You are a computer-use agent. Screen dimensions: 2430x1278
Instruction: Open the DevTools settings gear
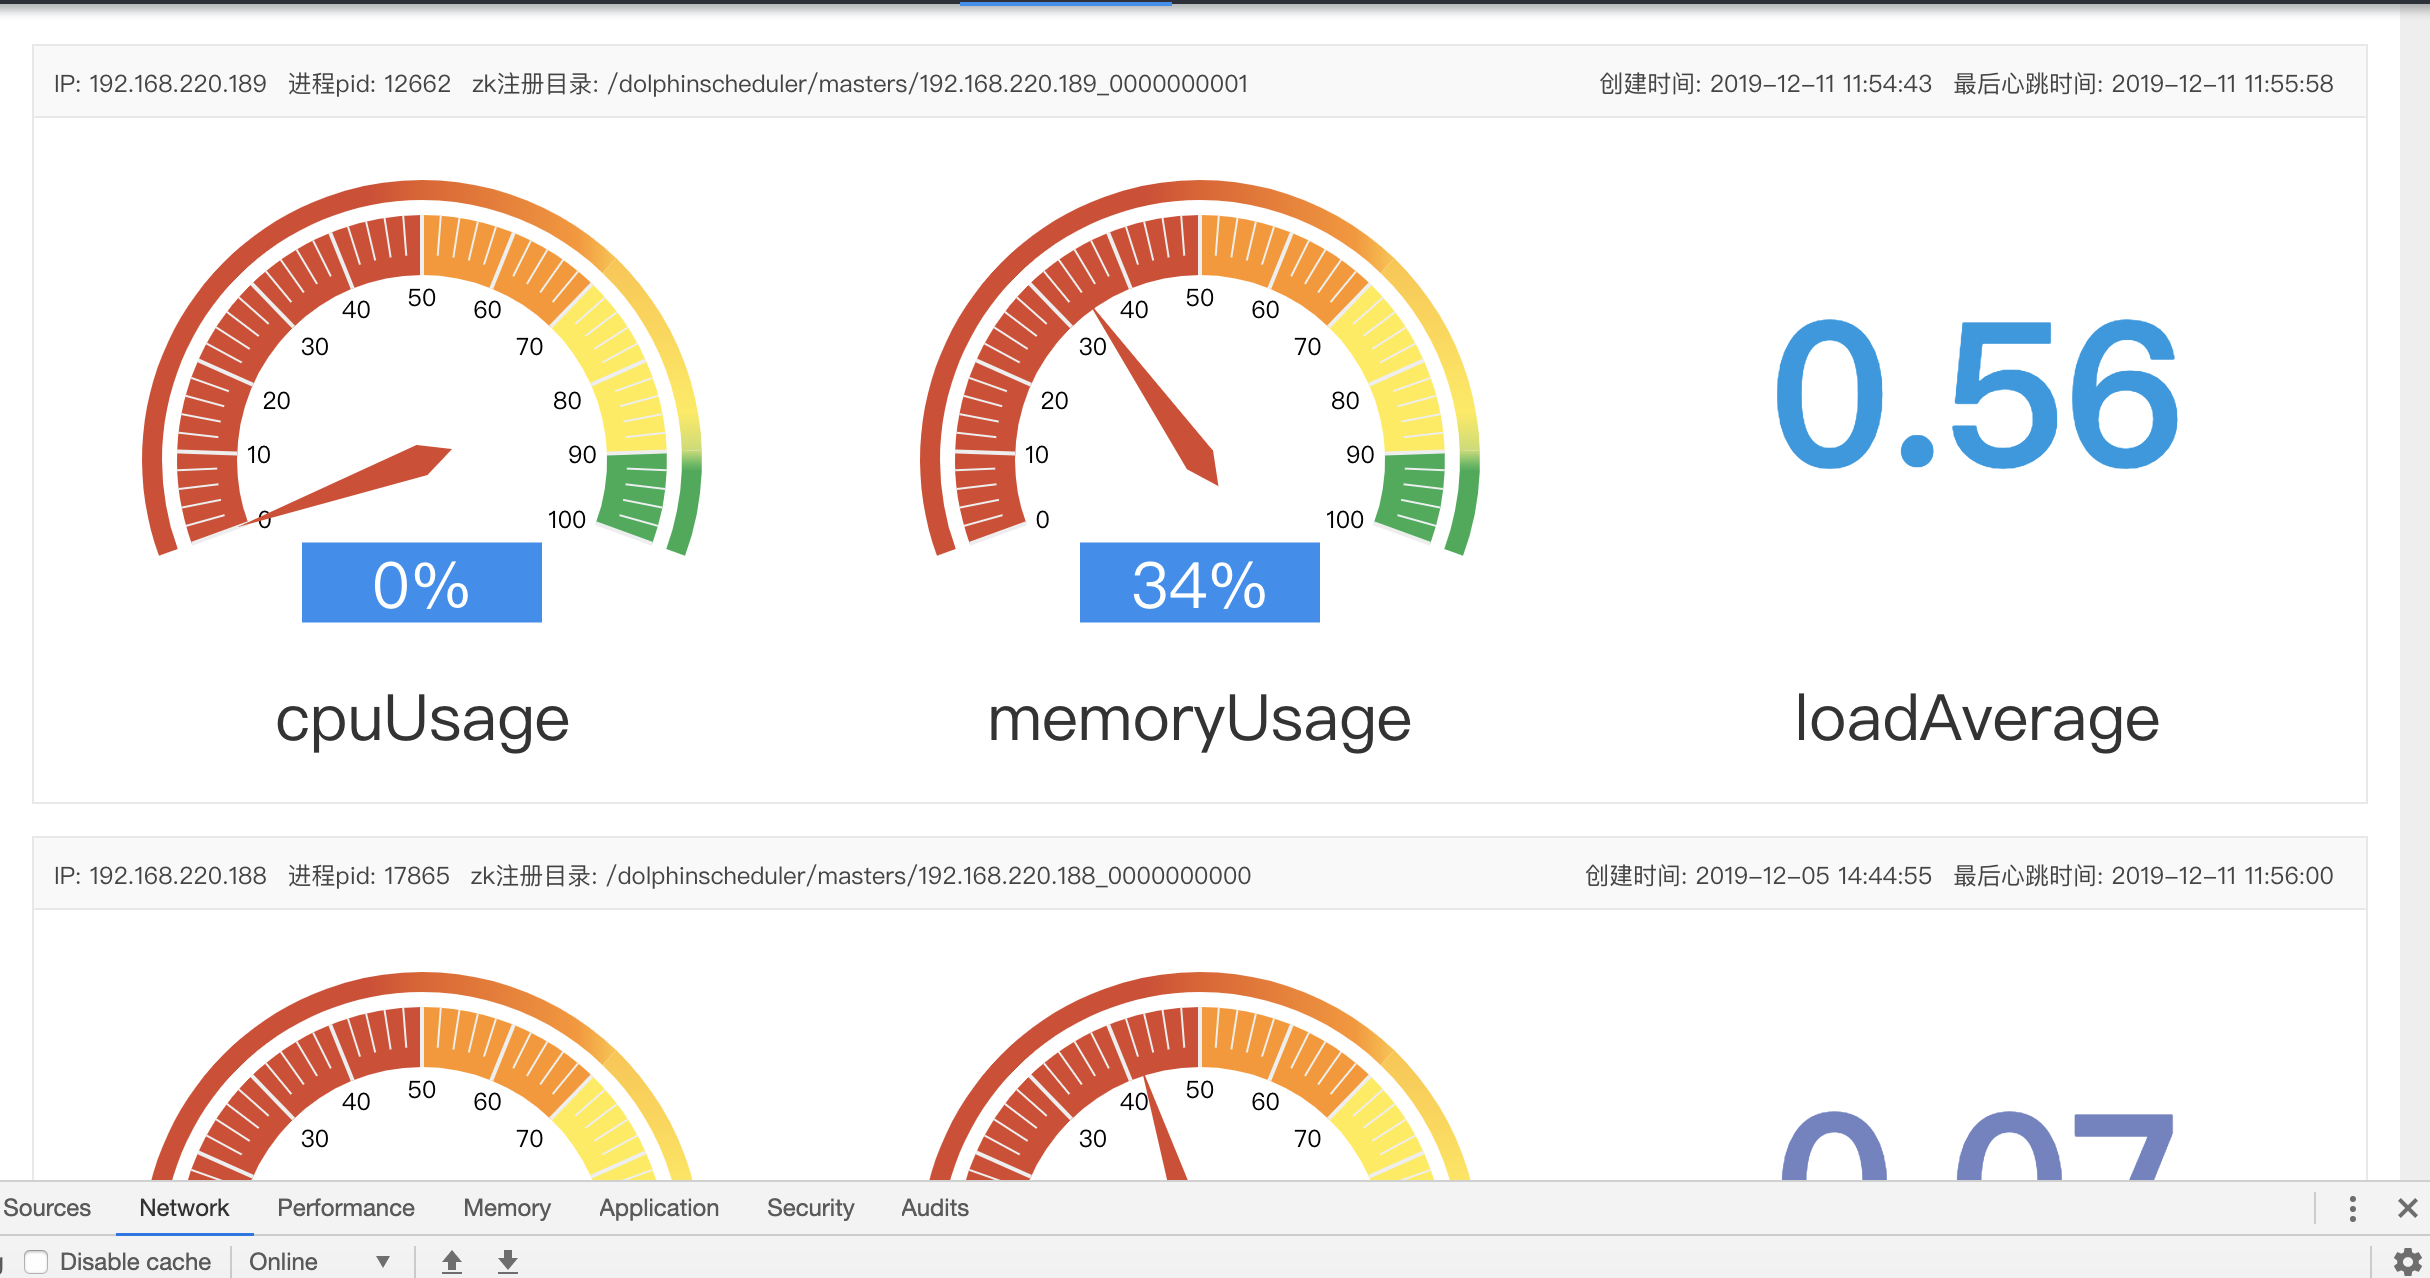point(2407,1261)
